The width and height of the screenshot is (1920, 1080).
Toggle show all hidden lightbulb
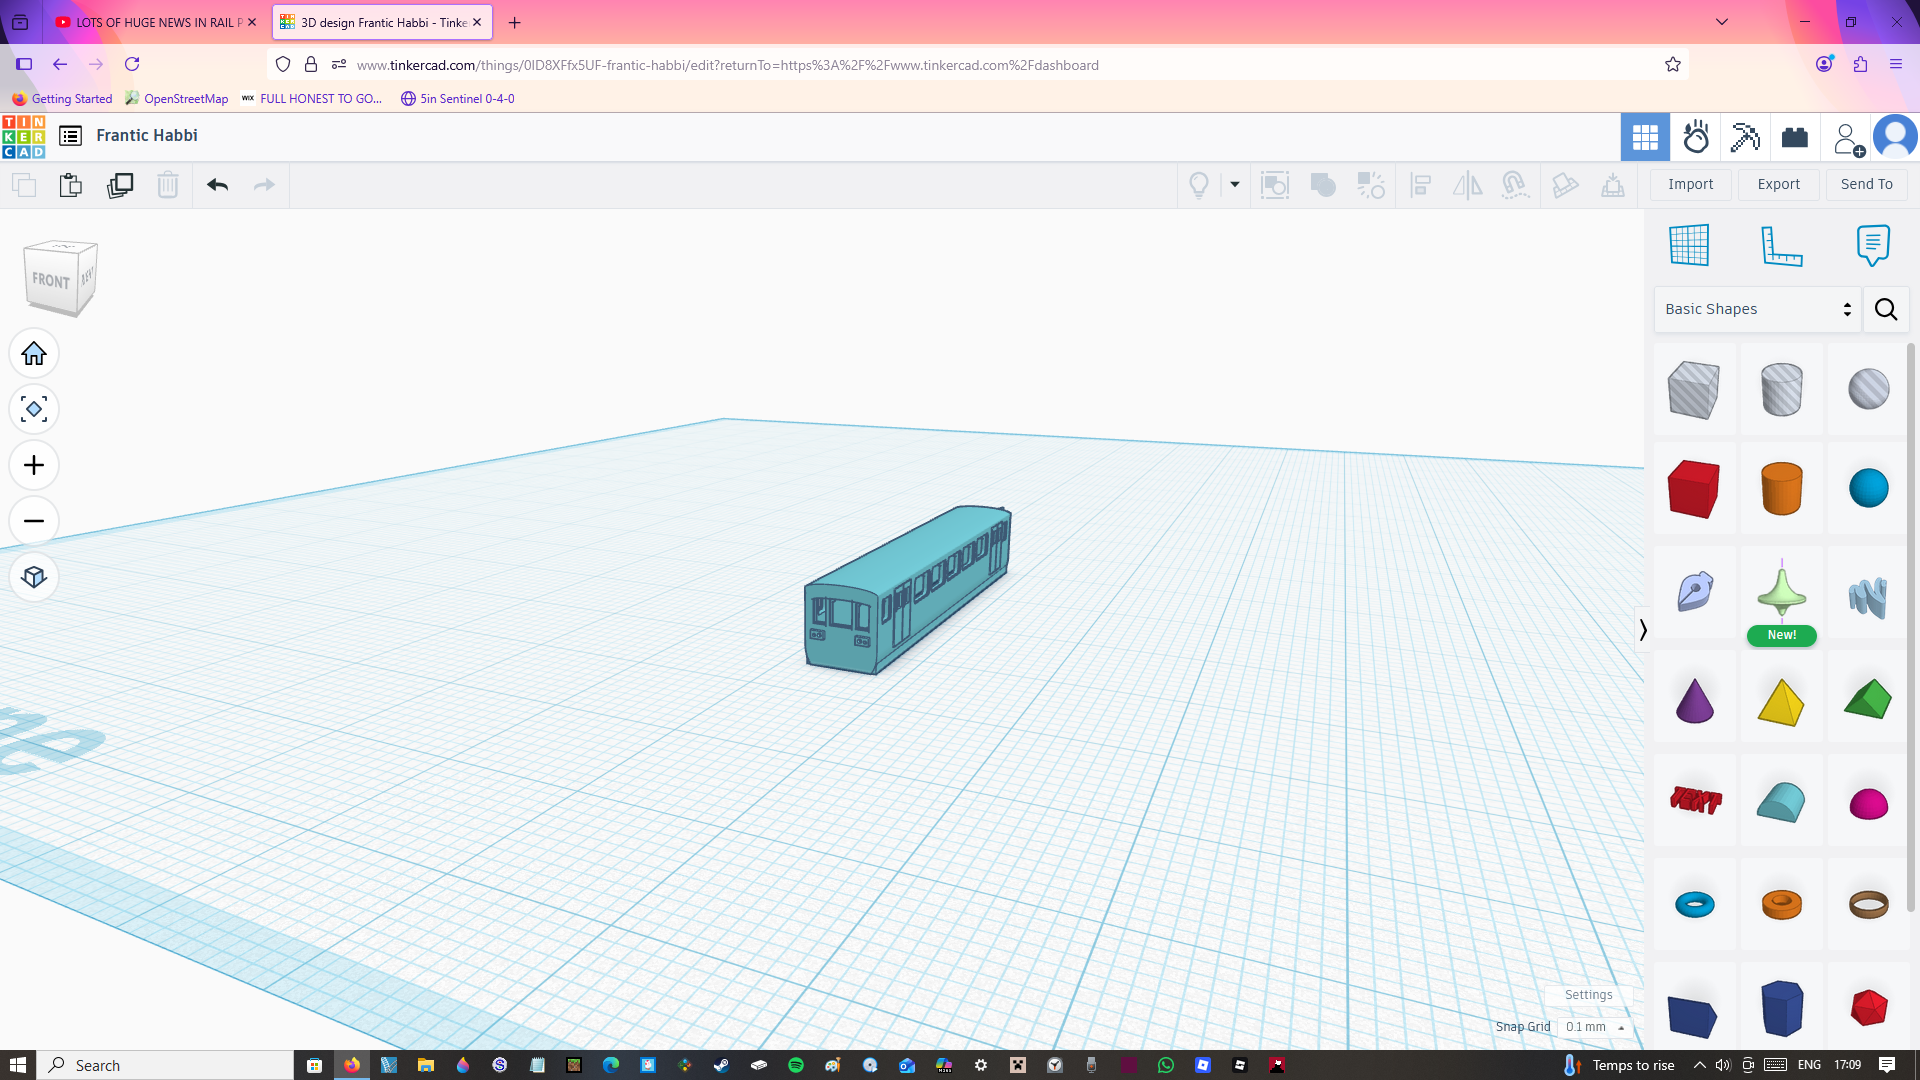[1198, 185]
